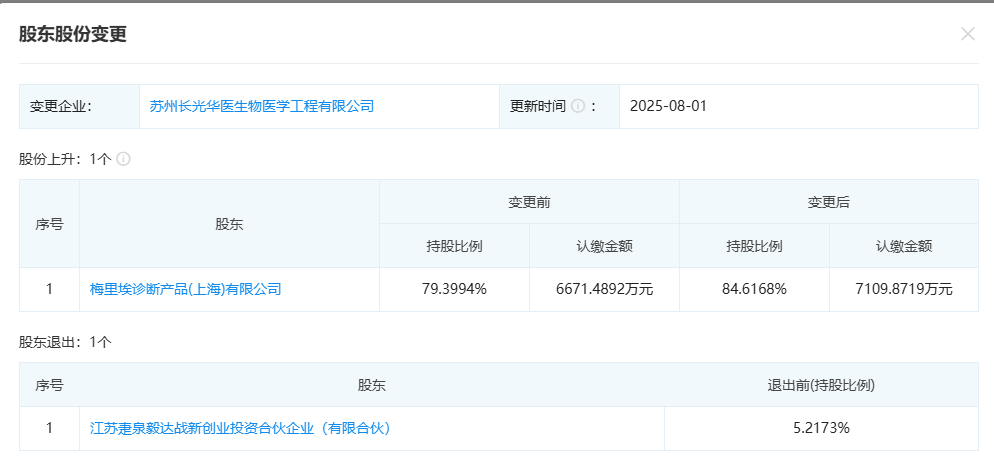Click the 79.3994% shareholding cell
The width and height of the screenshot is (994, 476).
click(454, 290)
